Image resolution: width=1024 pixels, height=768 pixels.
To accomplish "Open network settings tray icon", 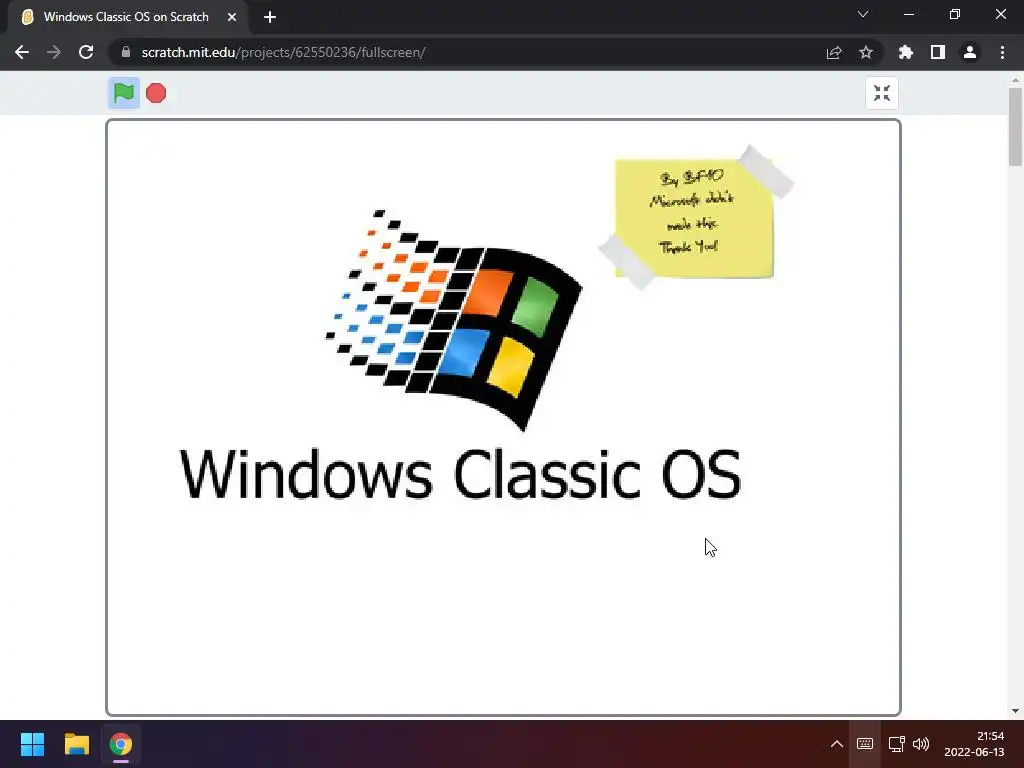I will click(897, 744).
